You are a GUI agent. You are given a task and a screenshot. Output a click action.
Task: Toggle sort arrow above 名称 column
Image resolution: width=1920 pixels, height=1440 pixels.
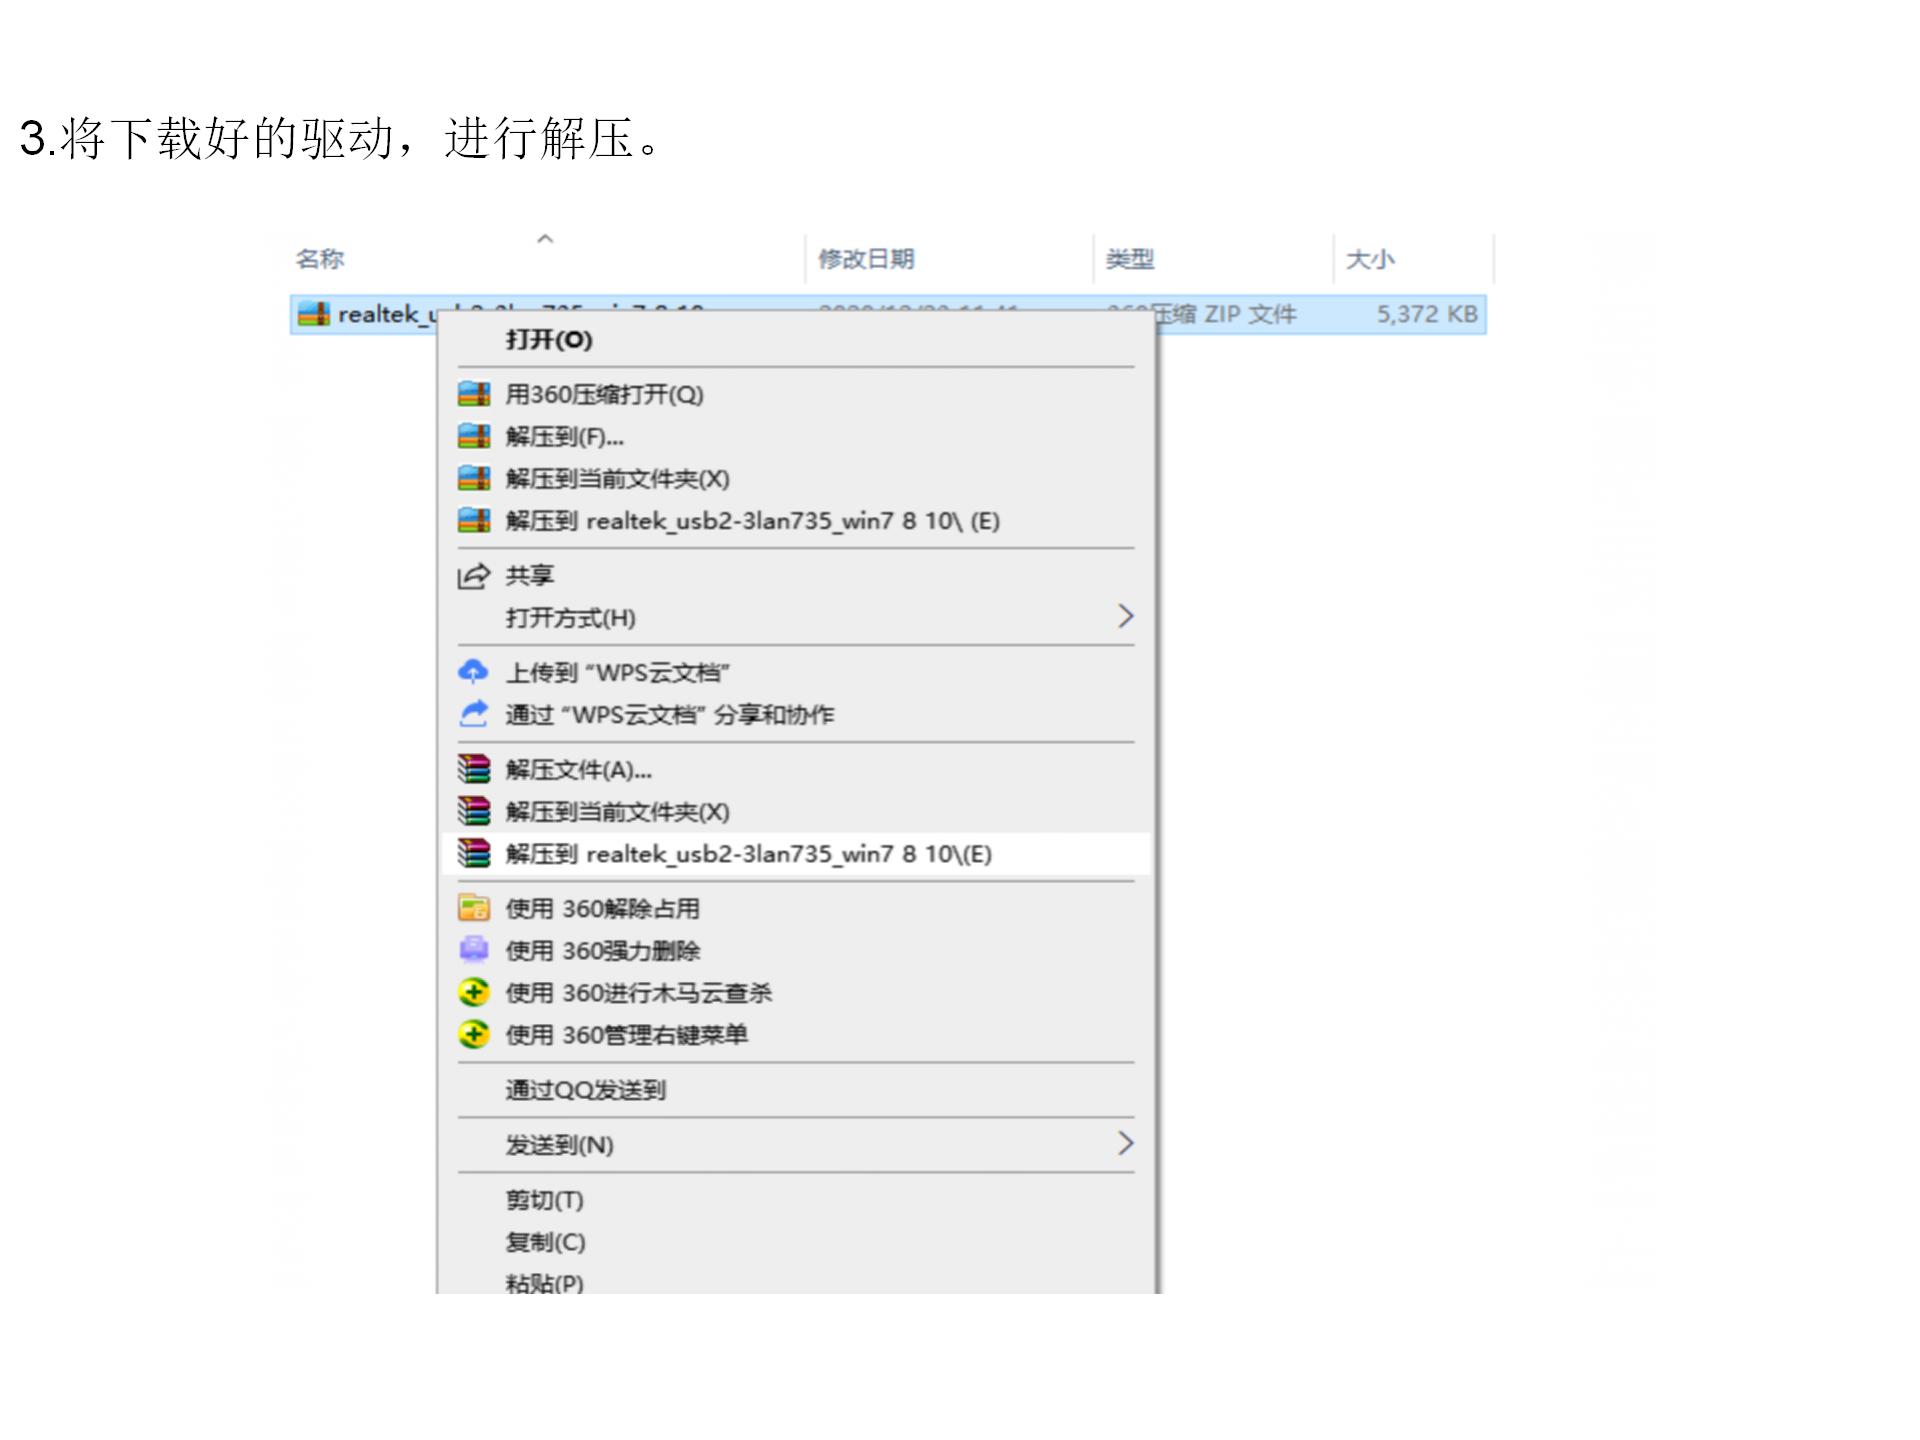click(545, 239)
